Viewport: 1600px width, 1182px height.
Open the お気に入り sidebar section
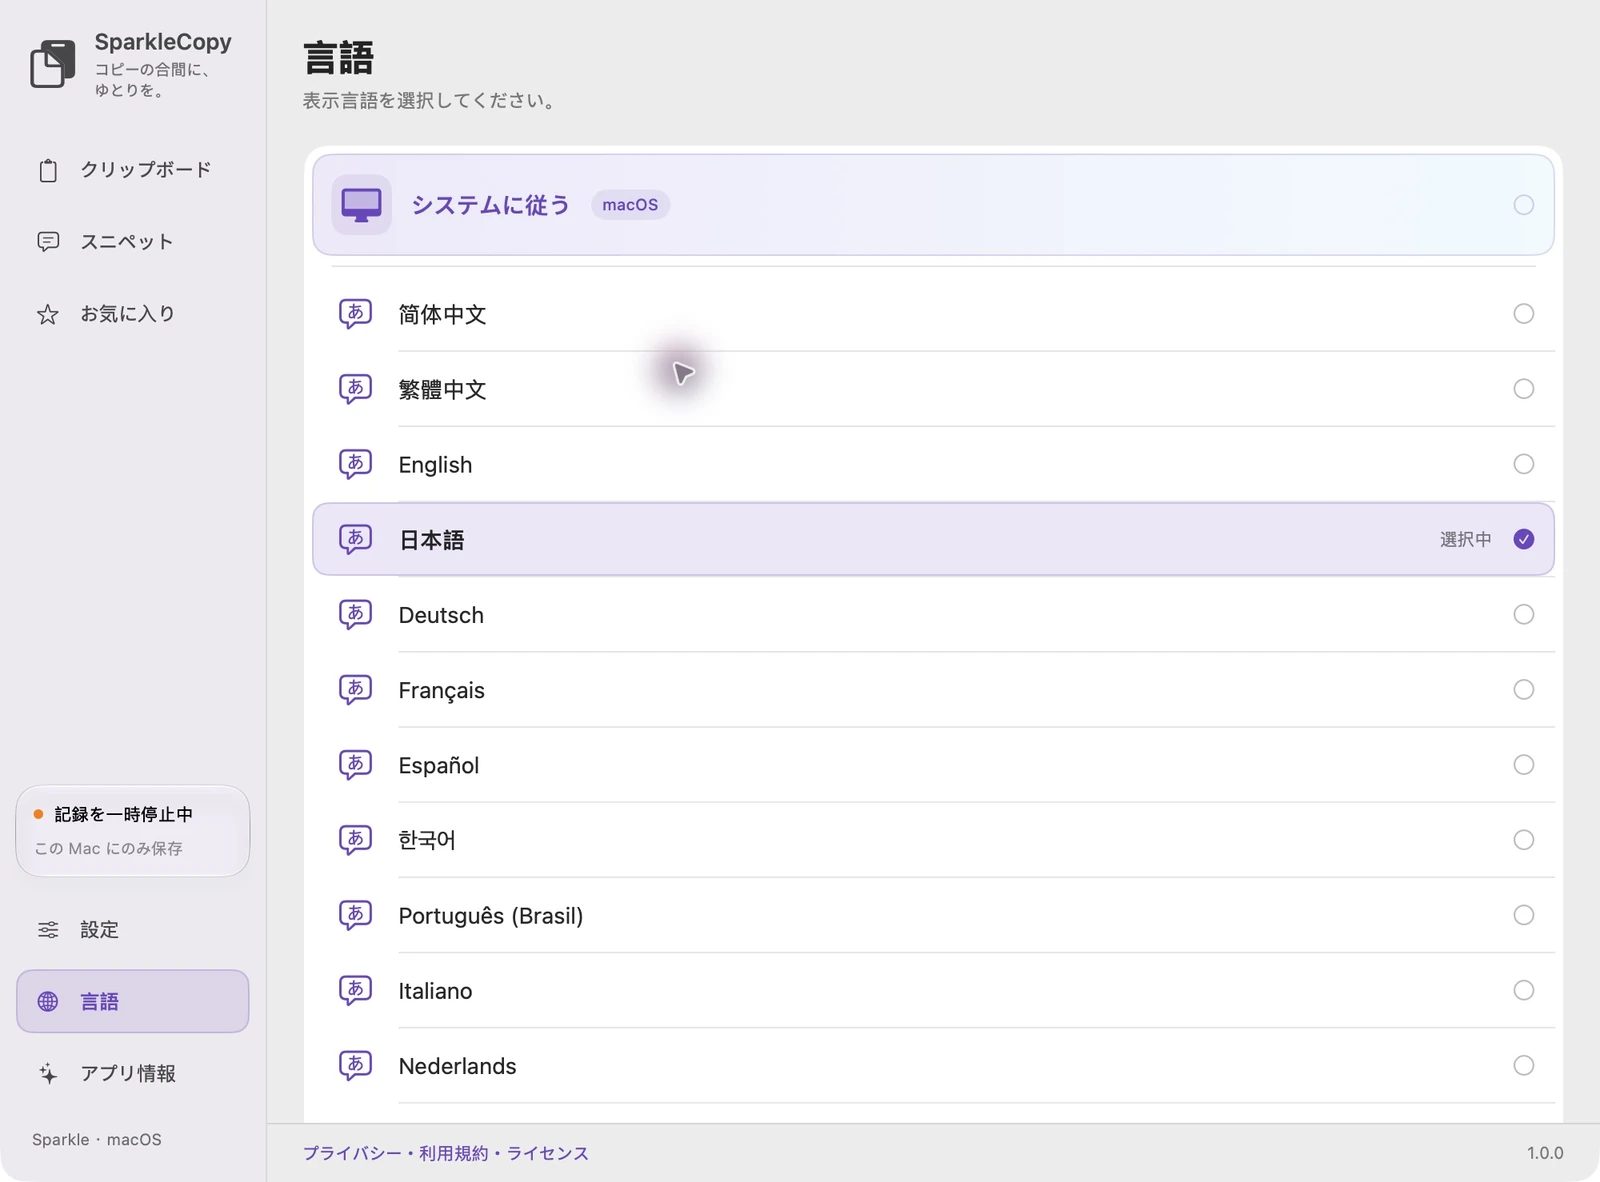(x=133, y=315)
